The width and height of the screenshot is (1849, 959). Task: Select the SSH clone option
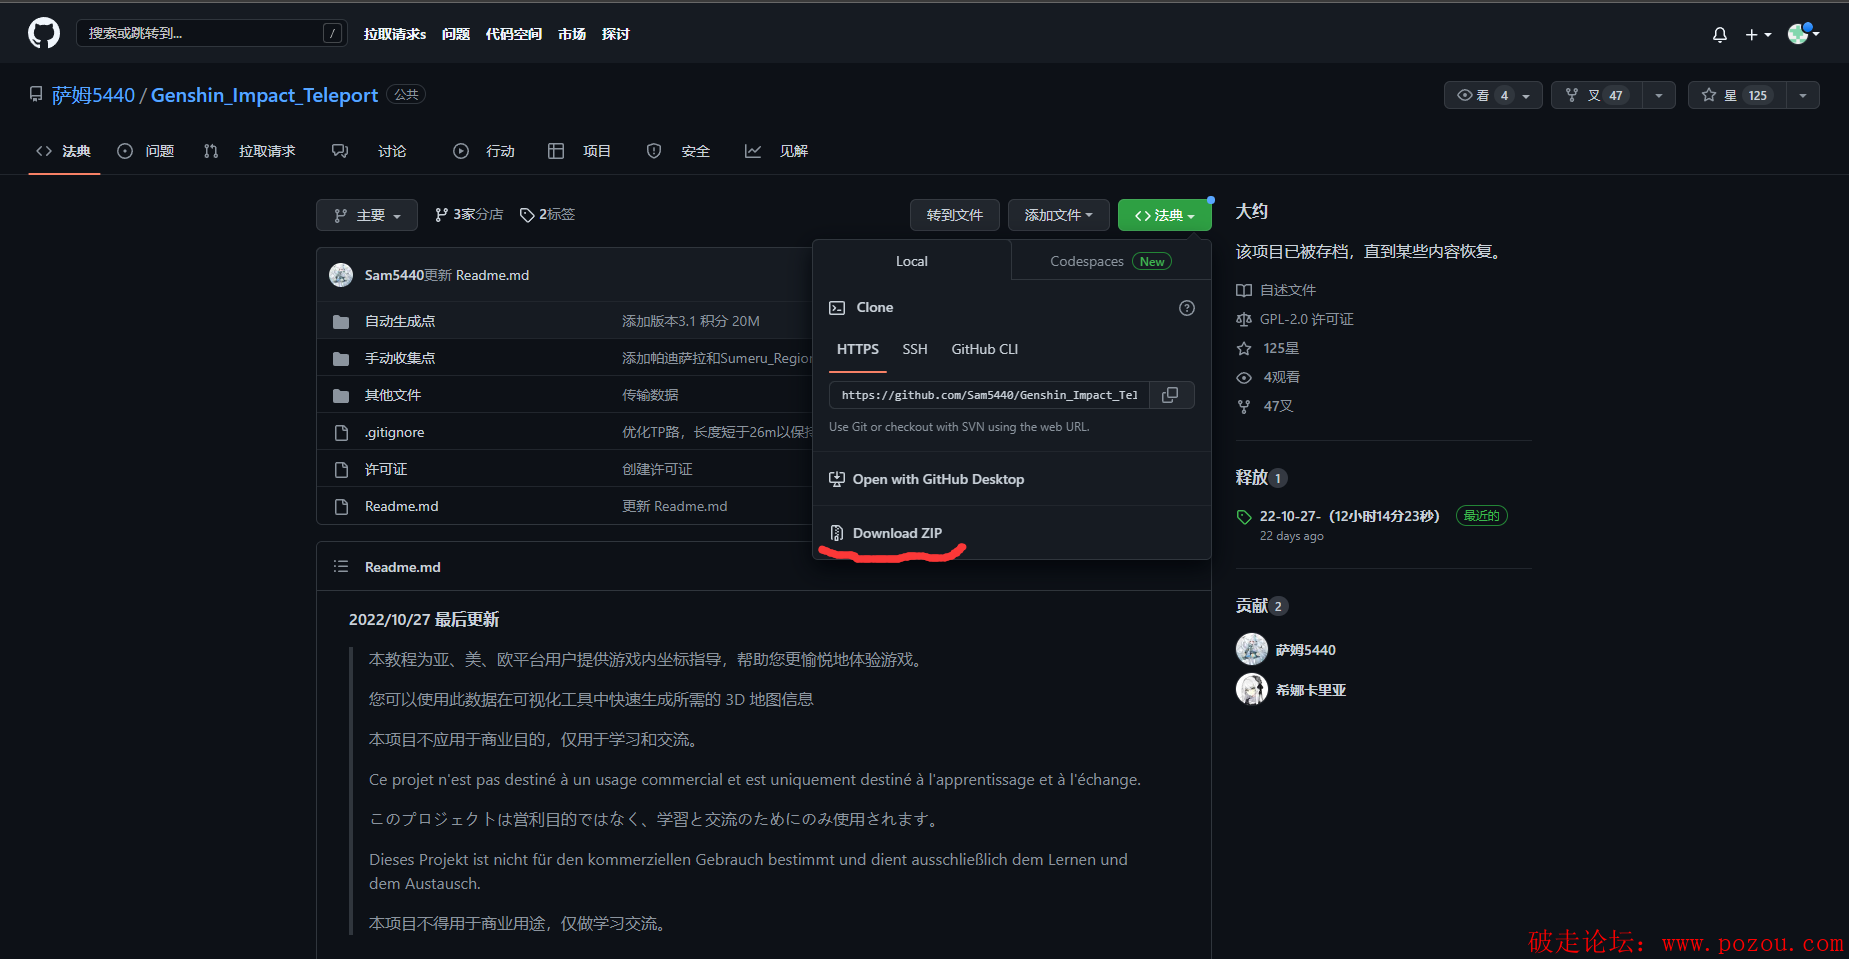915,350
